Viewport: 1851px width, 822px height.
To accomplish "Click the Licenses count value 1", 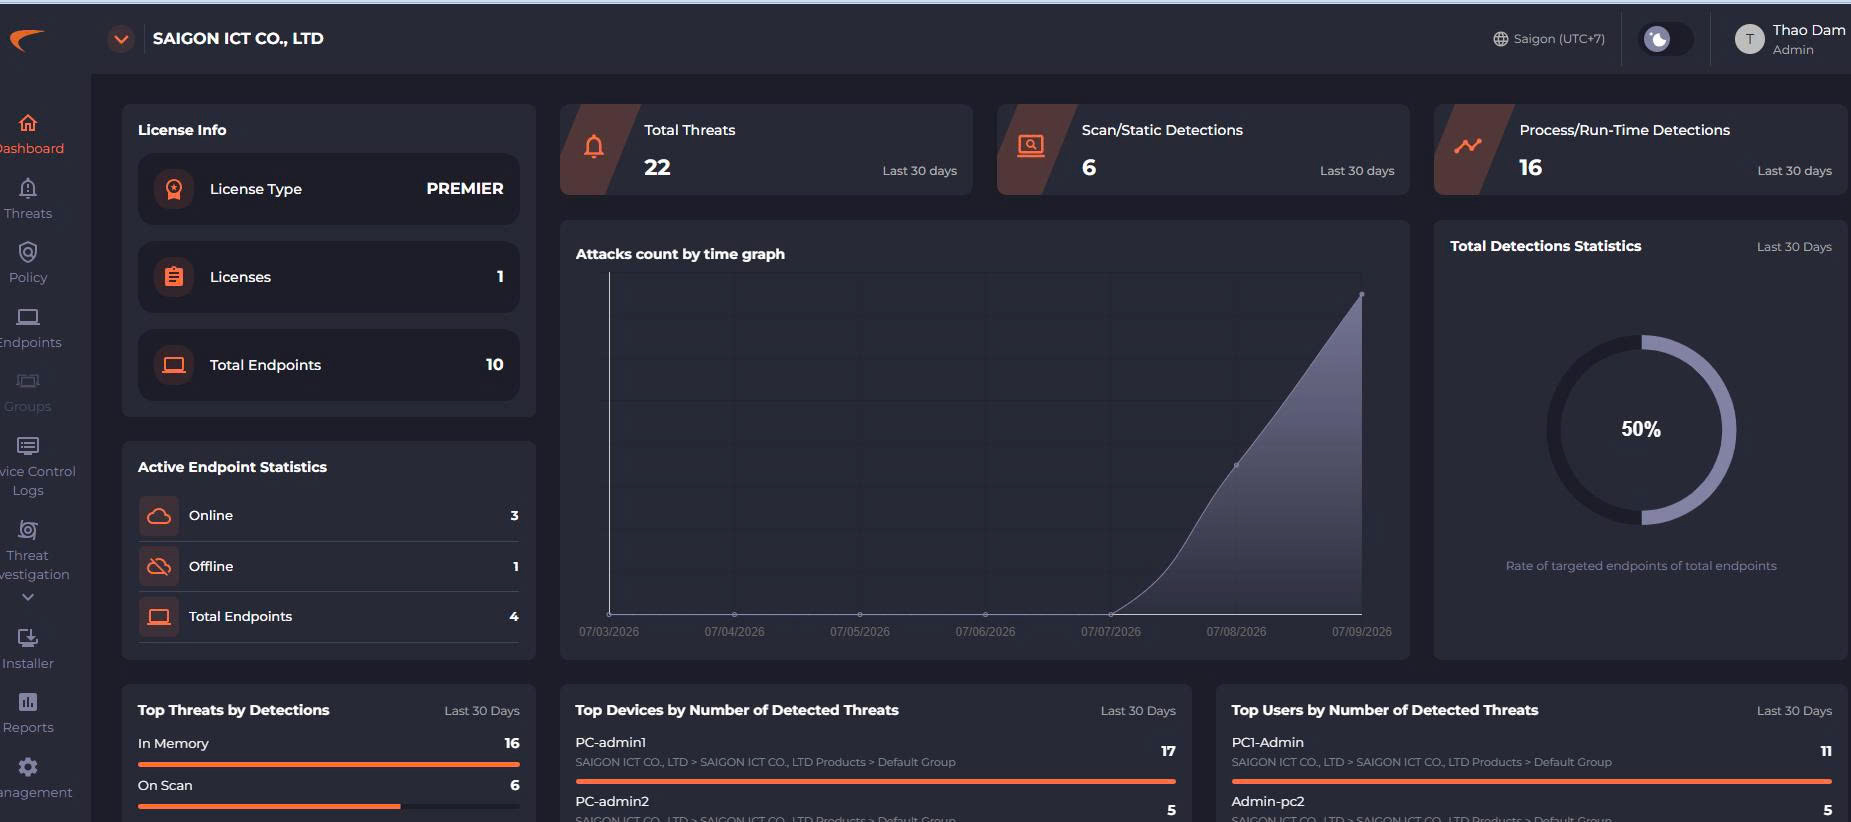I will tap(500, 277).
